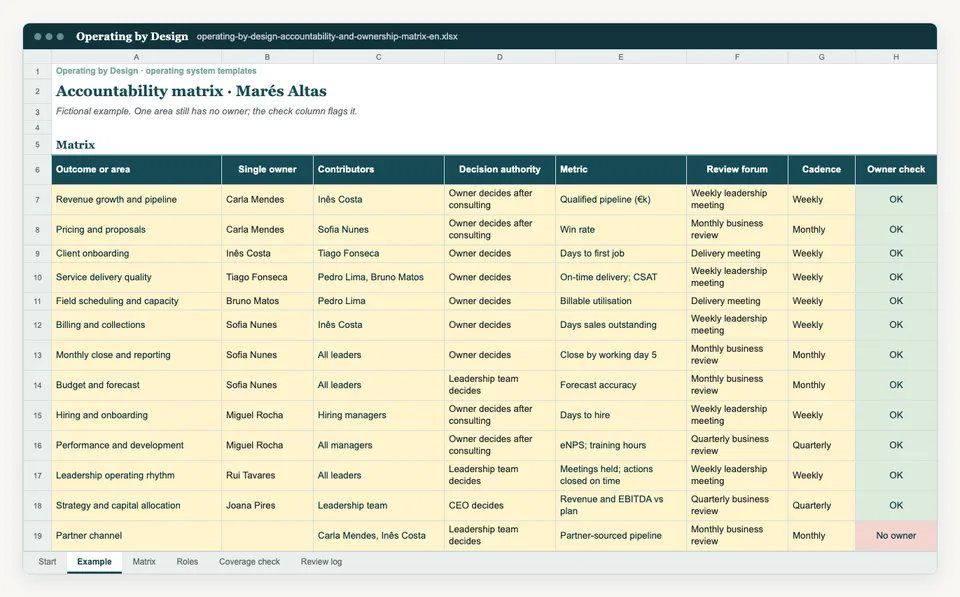The width and height of the screenshot is (960, 597).
Task: Open the Review log tab
Action: point(321,561)
